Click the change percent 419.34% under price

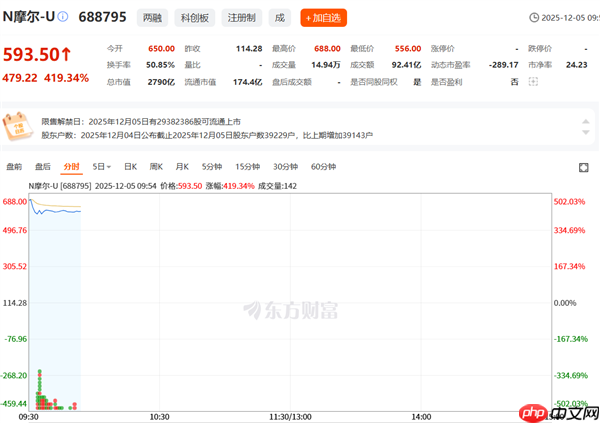pos(67,78)
